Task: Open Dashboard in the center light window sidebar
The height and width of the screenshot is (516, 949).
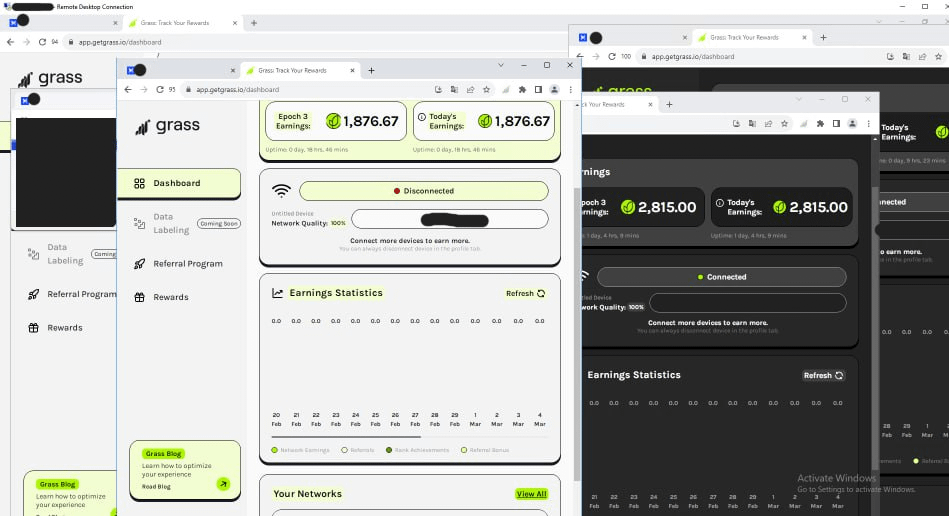Action: click(179, 183)
